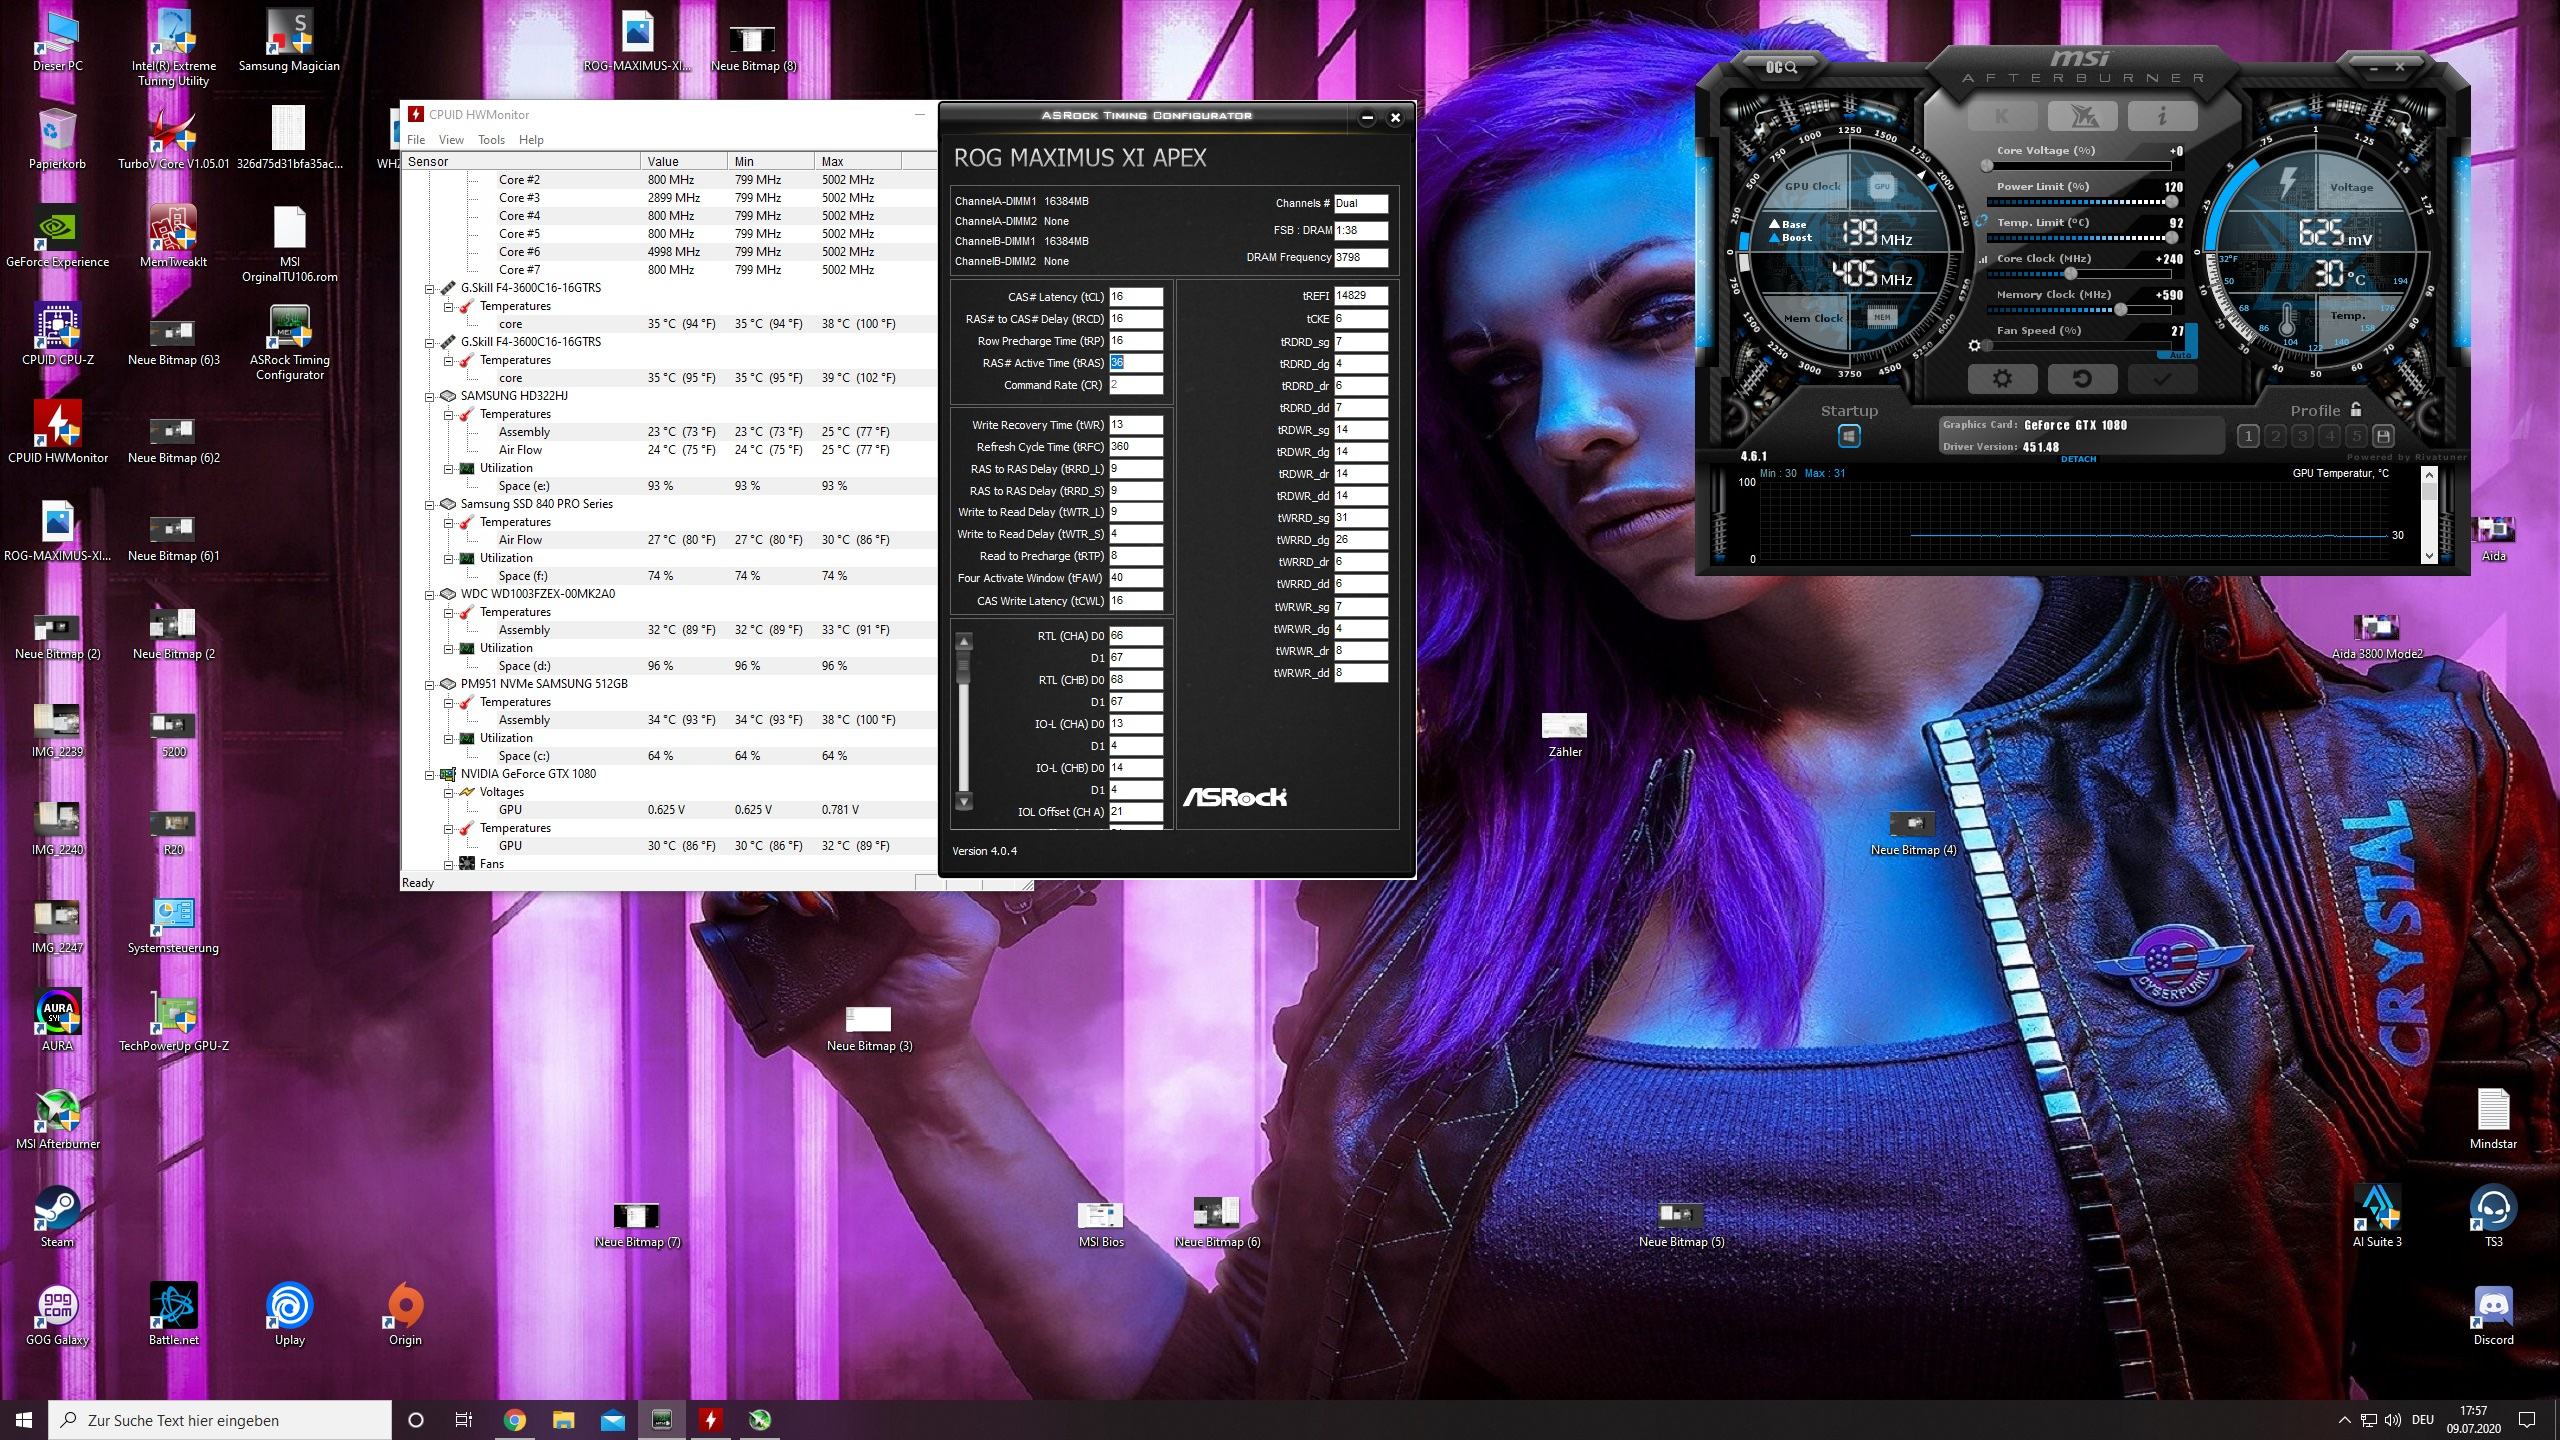Open Google Chrome from the taskbar
This screenshot has width=2560, height=1440.
tap(515, 1420)
